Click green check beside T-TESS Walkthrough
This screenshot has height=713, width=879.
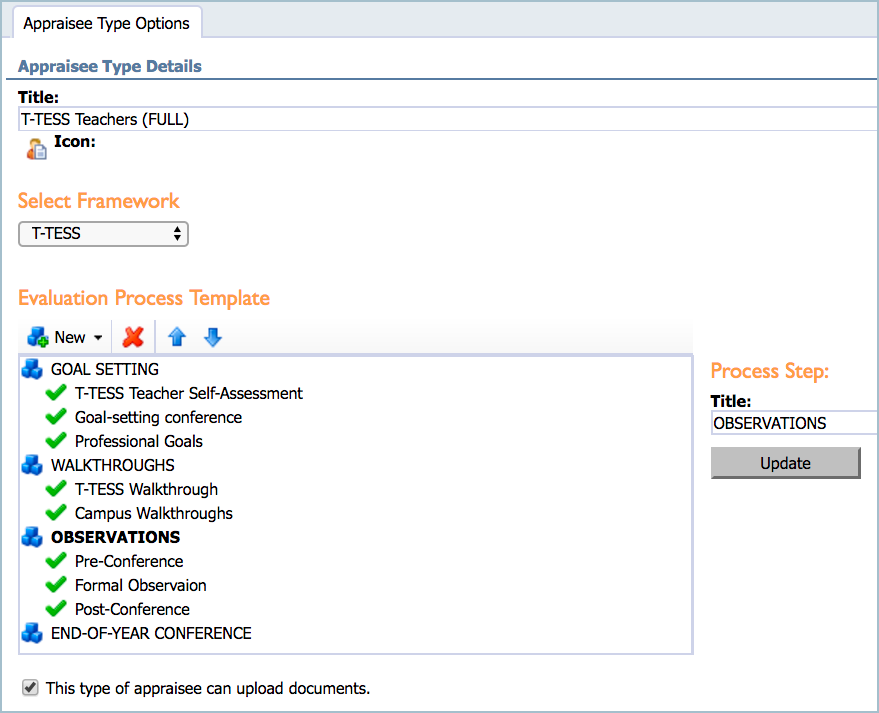[x=56, y=489]
